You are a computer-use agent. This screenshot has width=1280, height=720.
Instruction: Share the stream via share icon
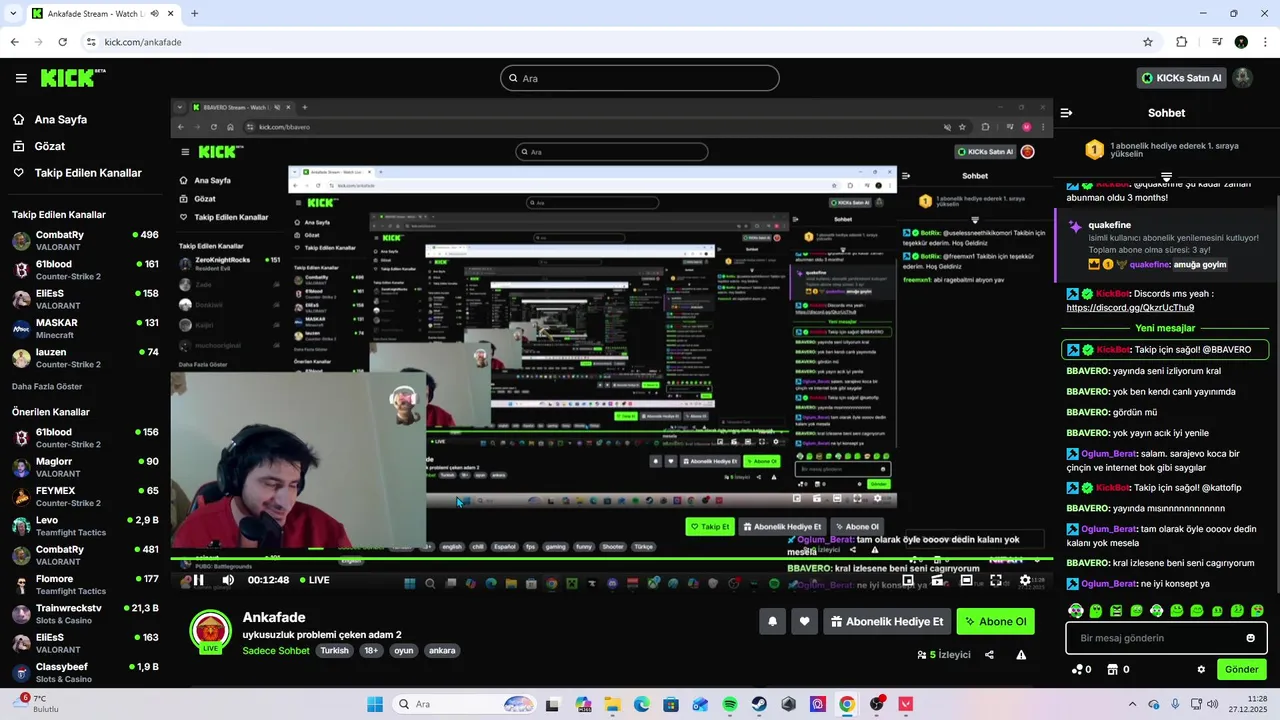pos(989,655)
